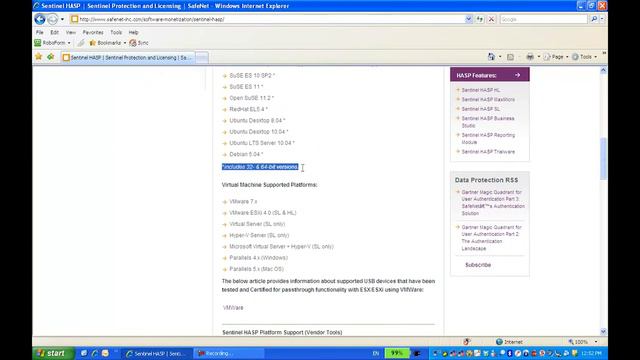Click the RoboForm edit pencil icon
The image size is (640, 360).
point(81,43)
